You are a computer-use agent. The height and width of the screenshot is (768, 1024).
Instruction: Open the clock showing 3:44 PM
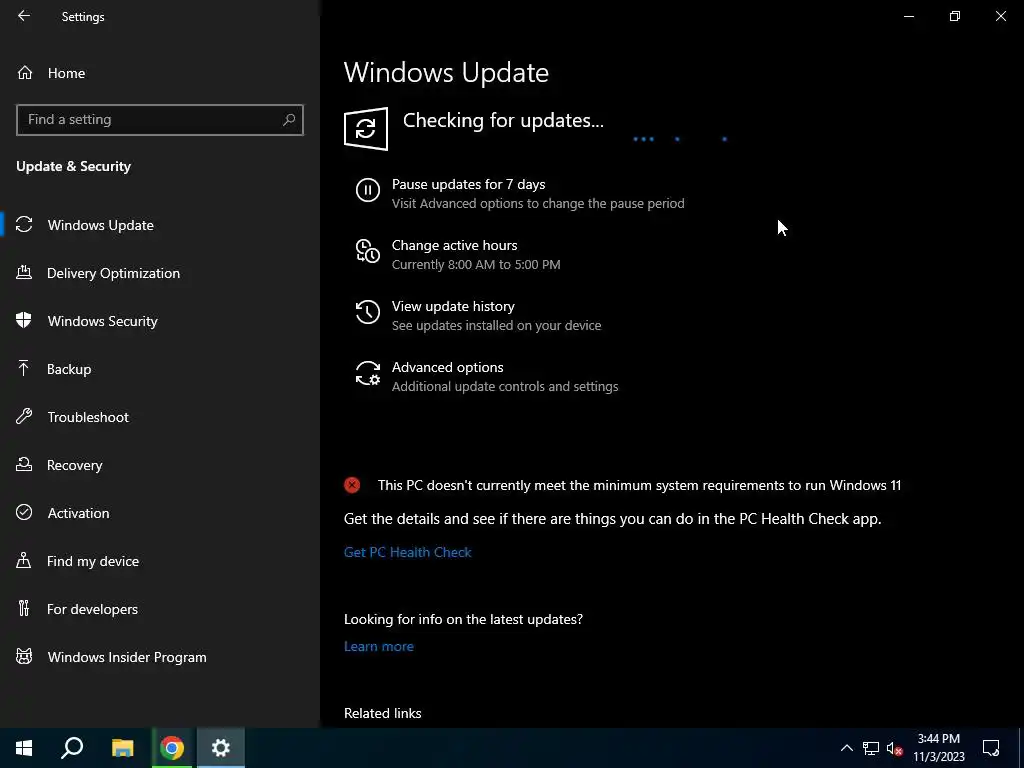pos(938,748)
